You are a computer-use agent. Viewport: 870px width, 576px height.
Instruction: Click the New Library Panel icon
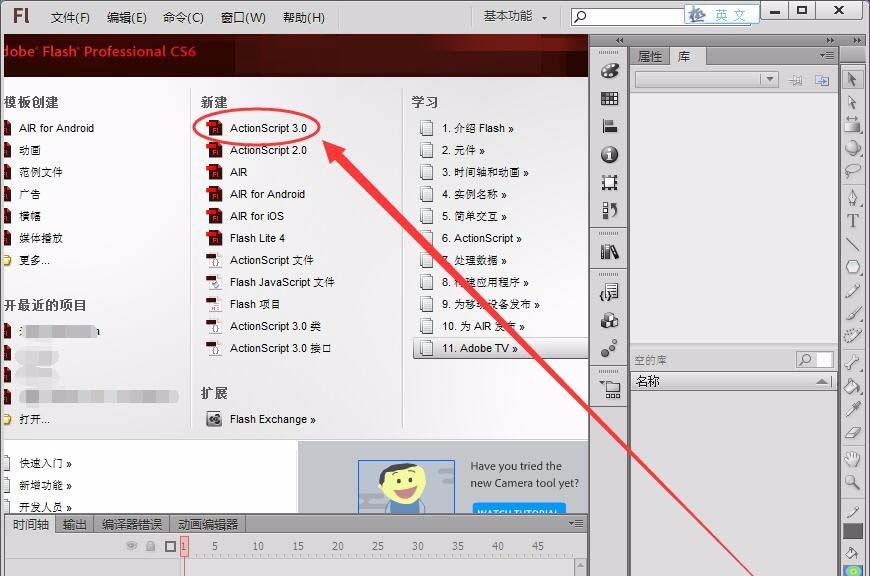tap(822, 80)
